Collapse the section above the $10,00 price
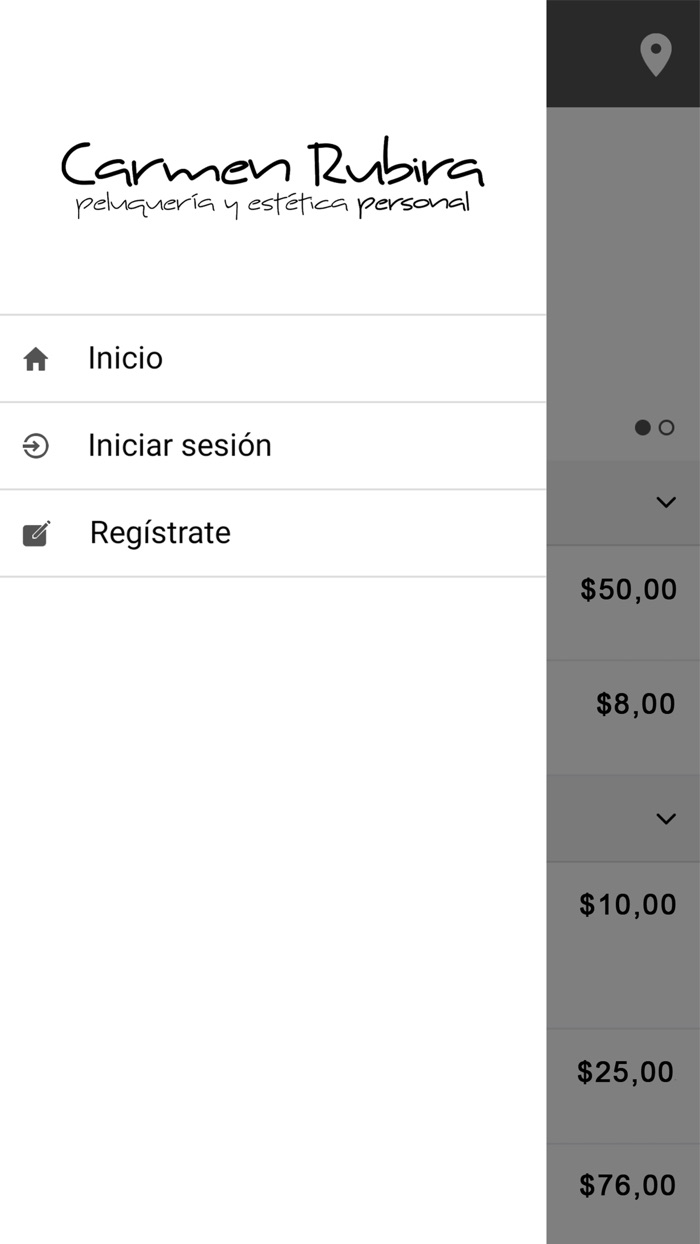 (x=666, y=819)
